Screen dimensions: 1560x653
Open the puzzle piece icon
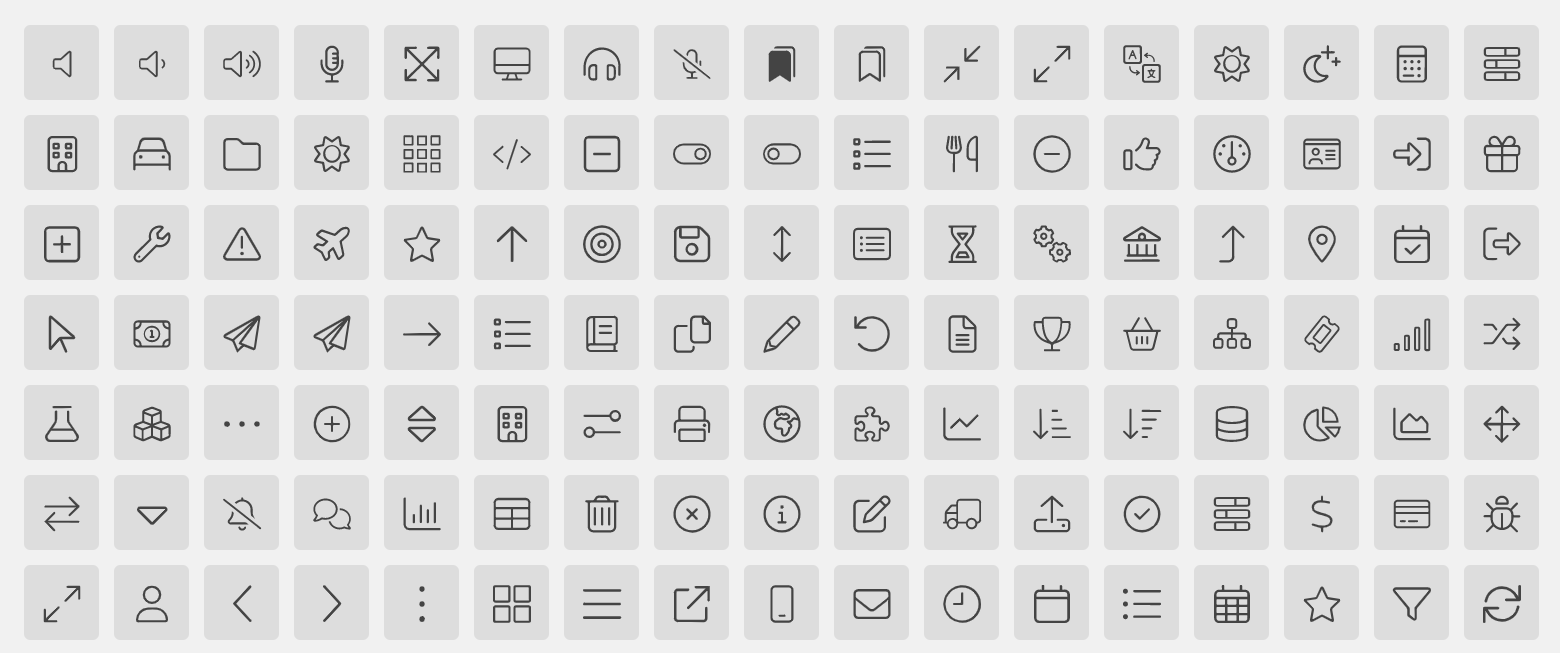872,423
